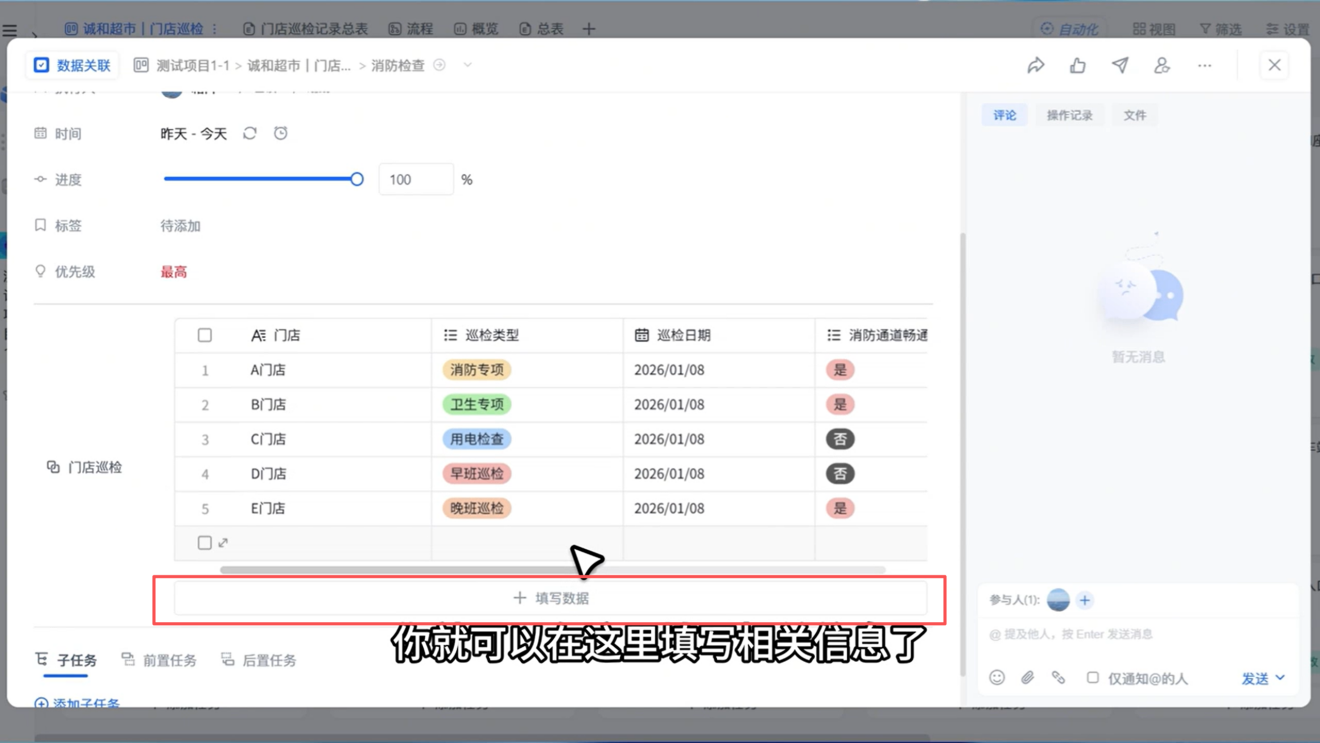Close the task detail dialog
This screenshot has width=1320, height=743.
point(1274,65)
